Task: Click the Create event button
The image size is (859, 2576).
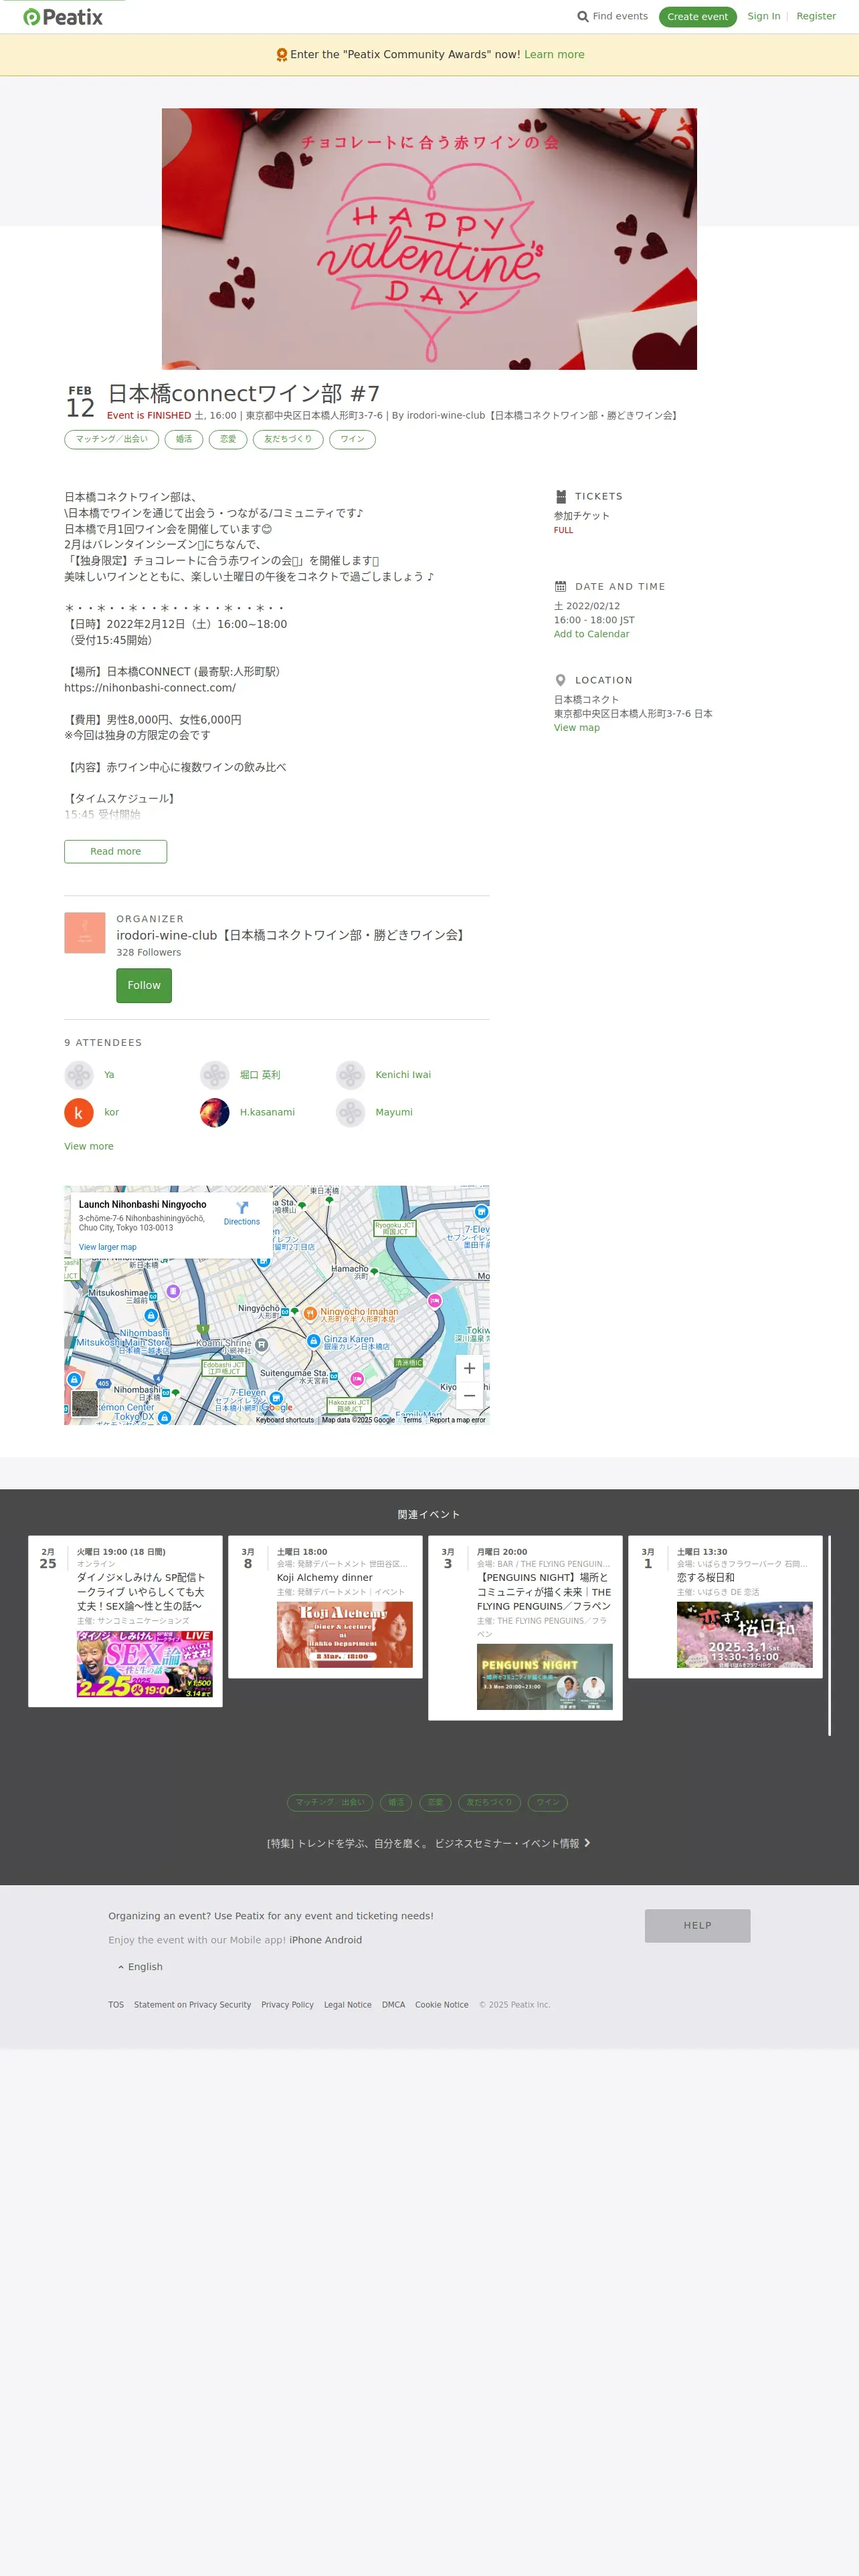Action: point(697,17)
